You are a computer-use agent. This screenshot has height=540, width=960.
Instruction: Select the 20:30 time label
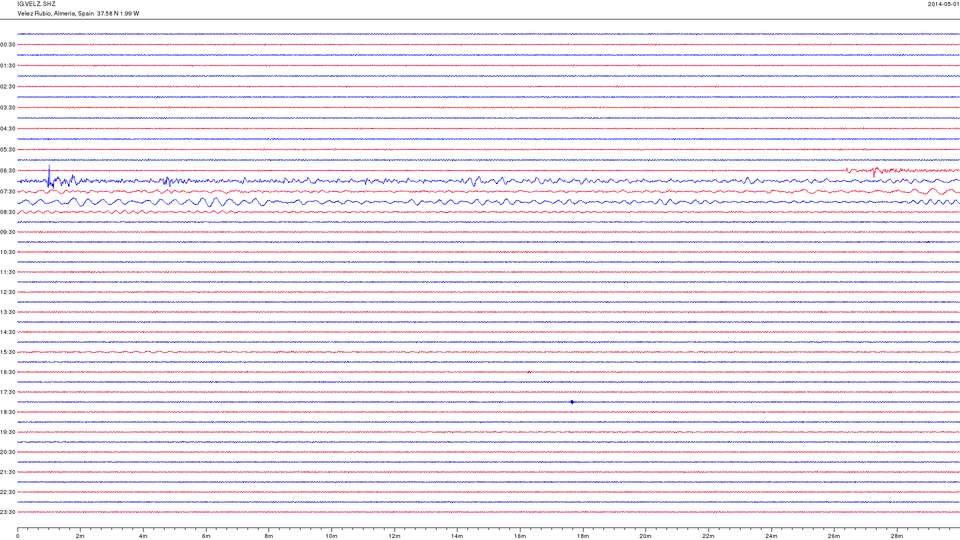(x=8, y=452)
